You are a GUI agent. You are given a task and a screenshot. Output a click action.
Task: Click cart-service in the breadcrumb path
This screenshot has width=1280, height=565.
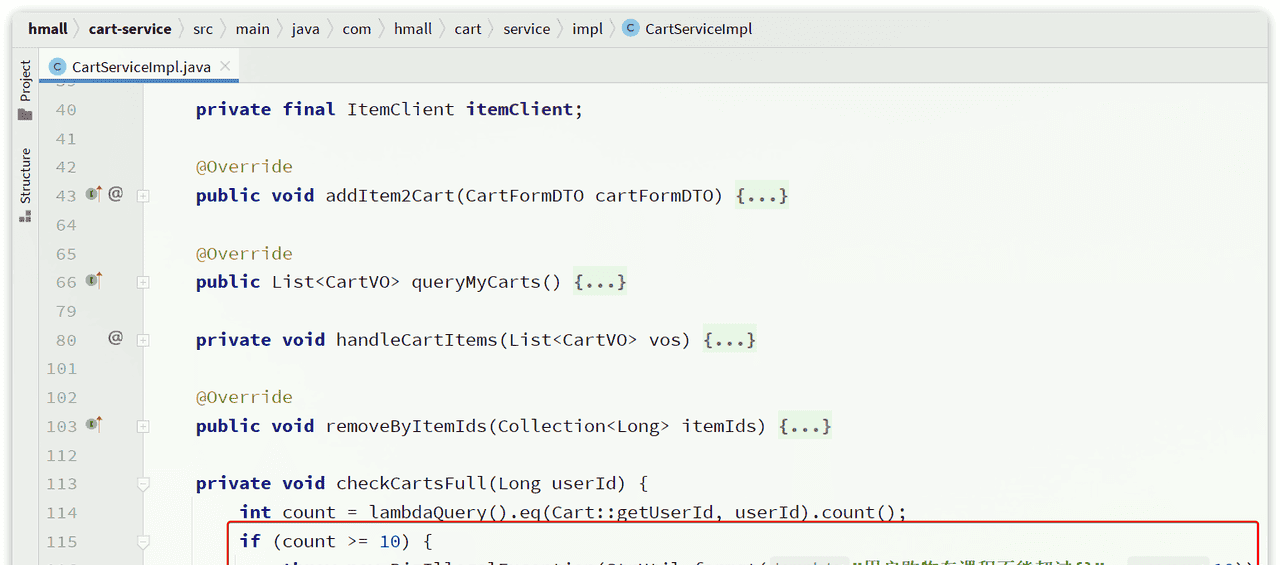click(130, 29)
